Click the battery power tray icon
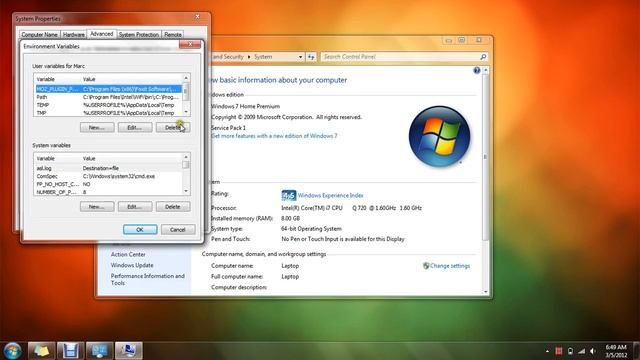This screenshot has width=640, height=360. click(570, 351)
